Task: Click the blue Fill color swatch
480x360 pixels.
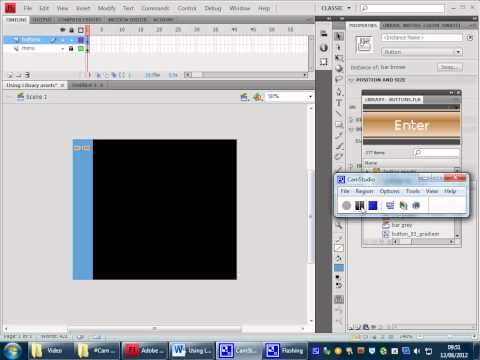Action: (x=339, y=268)
